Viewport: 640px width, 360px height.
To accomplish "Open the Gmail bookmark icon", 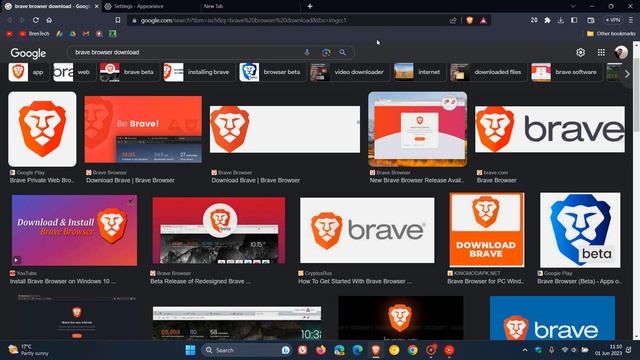I will click(86, 34).
